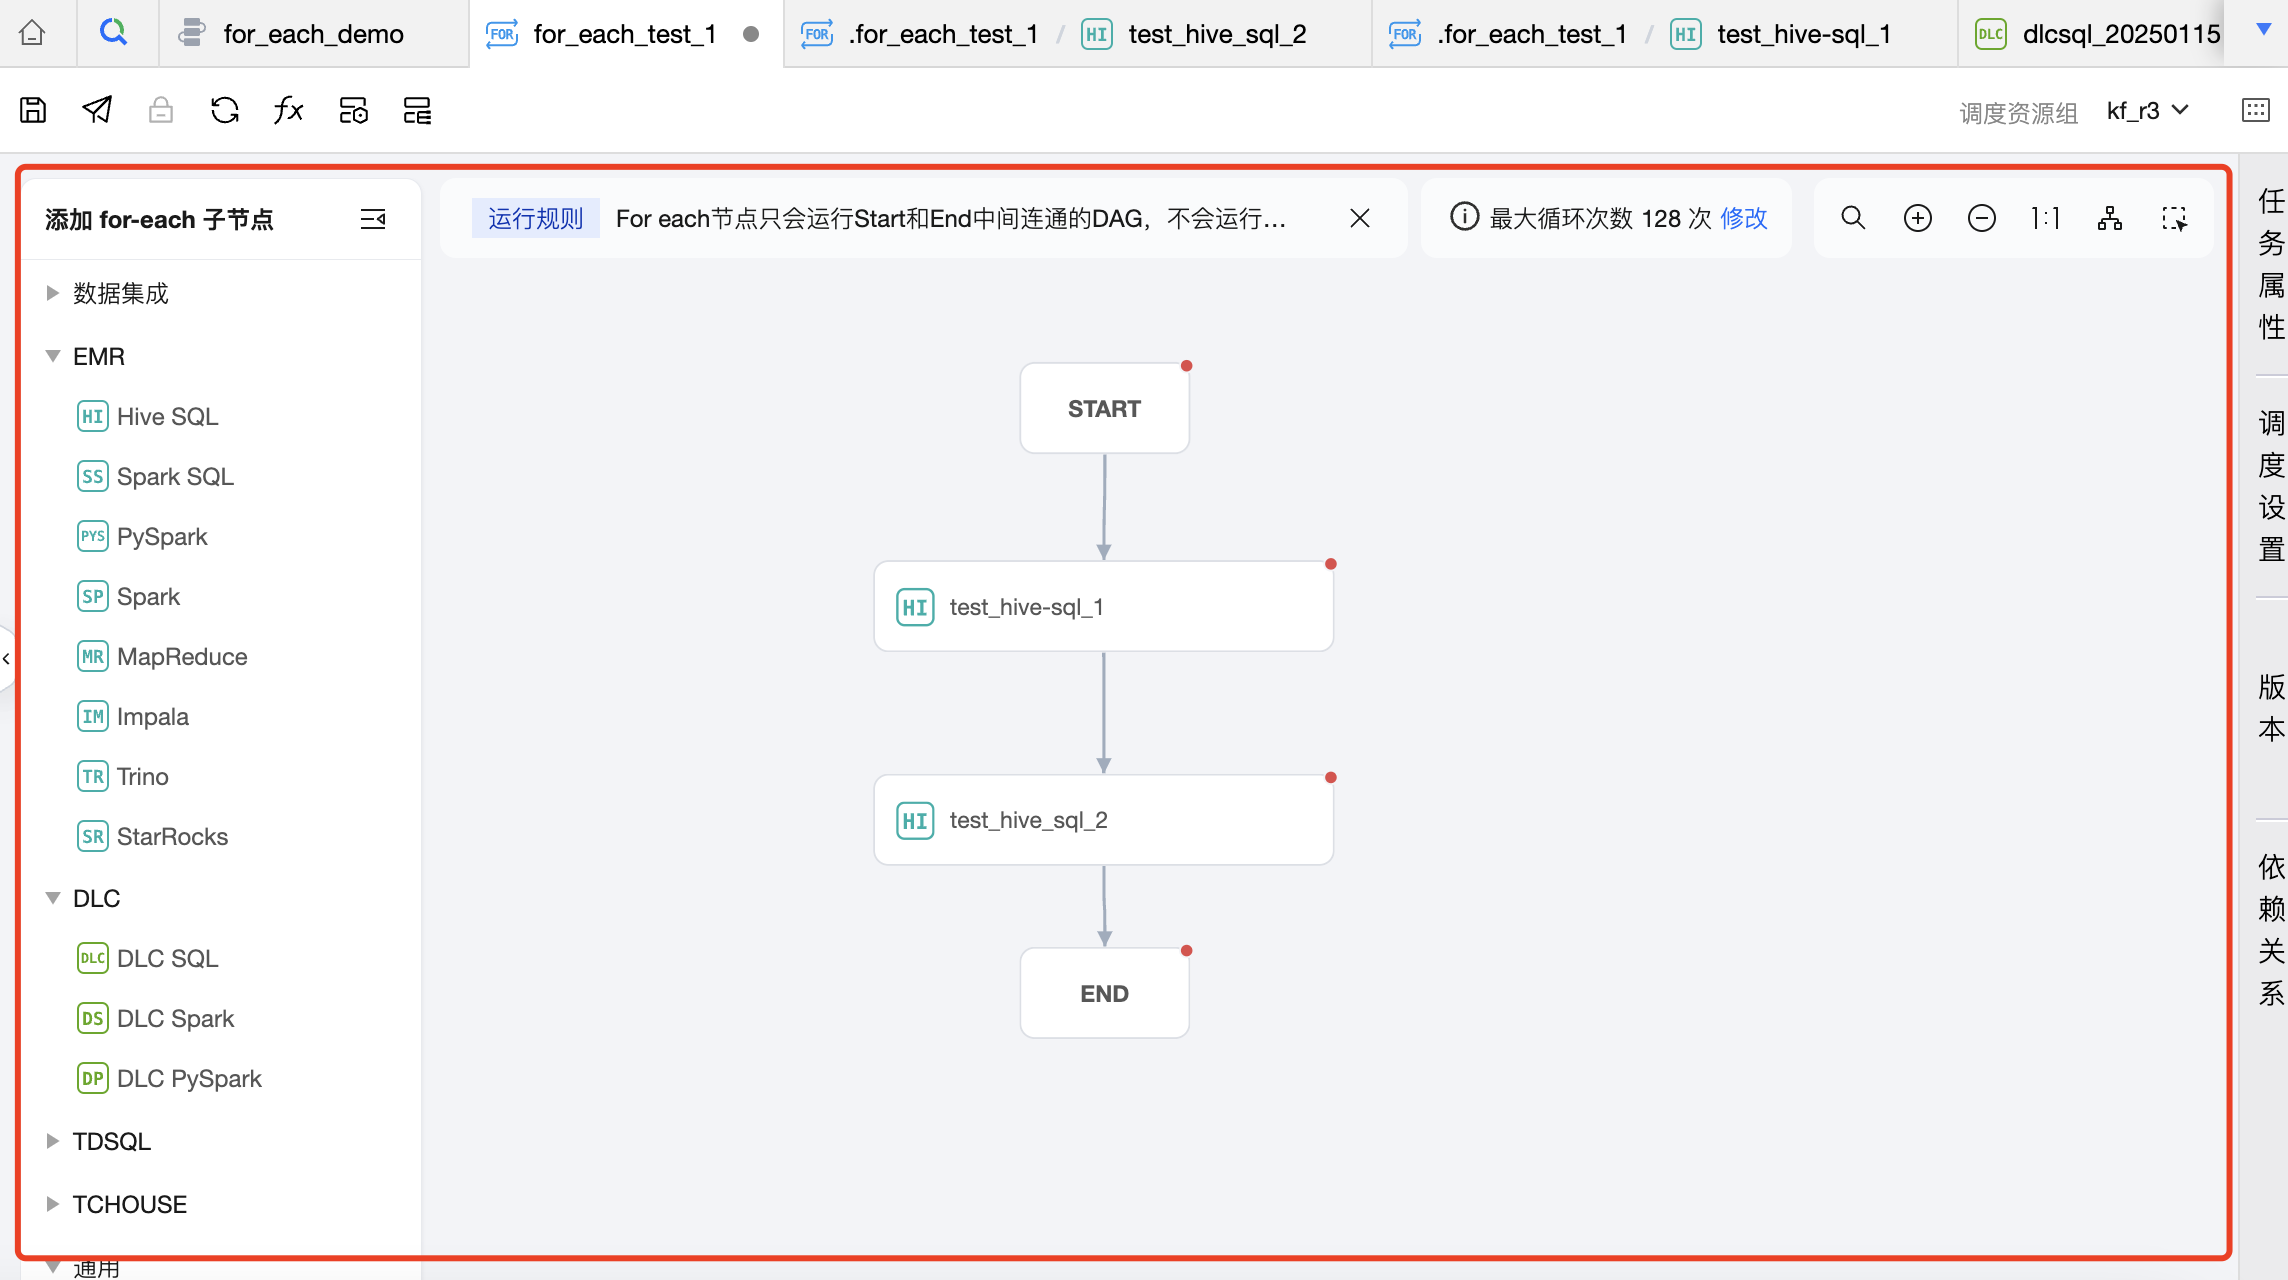Switch to the for_each_demo tab

[312, 34]
